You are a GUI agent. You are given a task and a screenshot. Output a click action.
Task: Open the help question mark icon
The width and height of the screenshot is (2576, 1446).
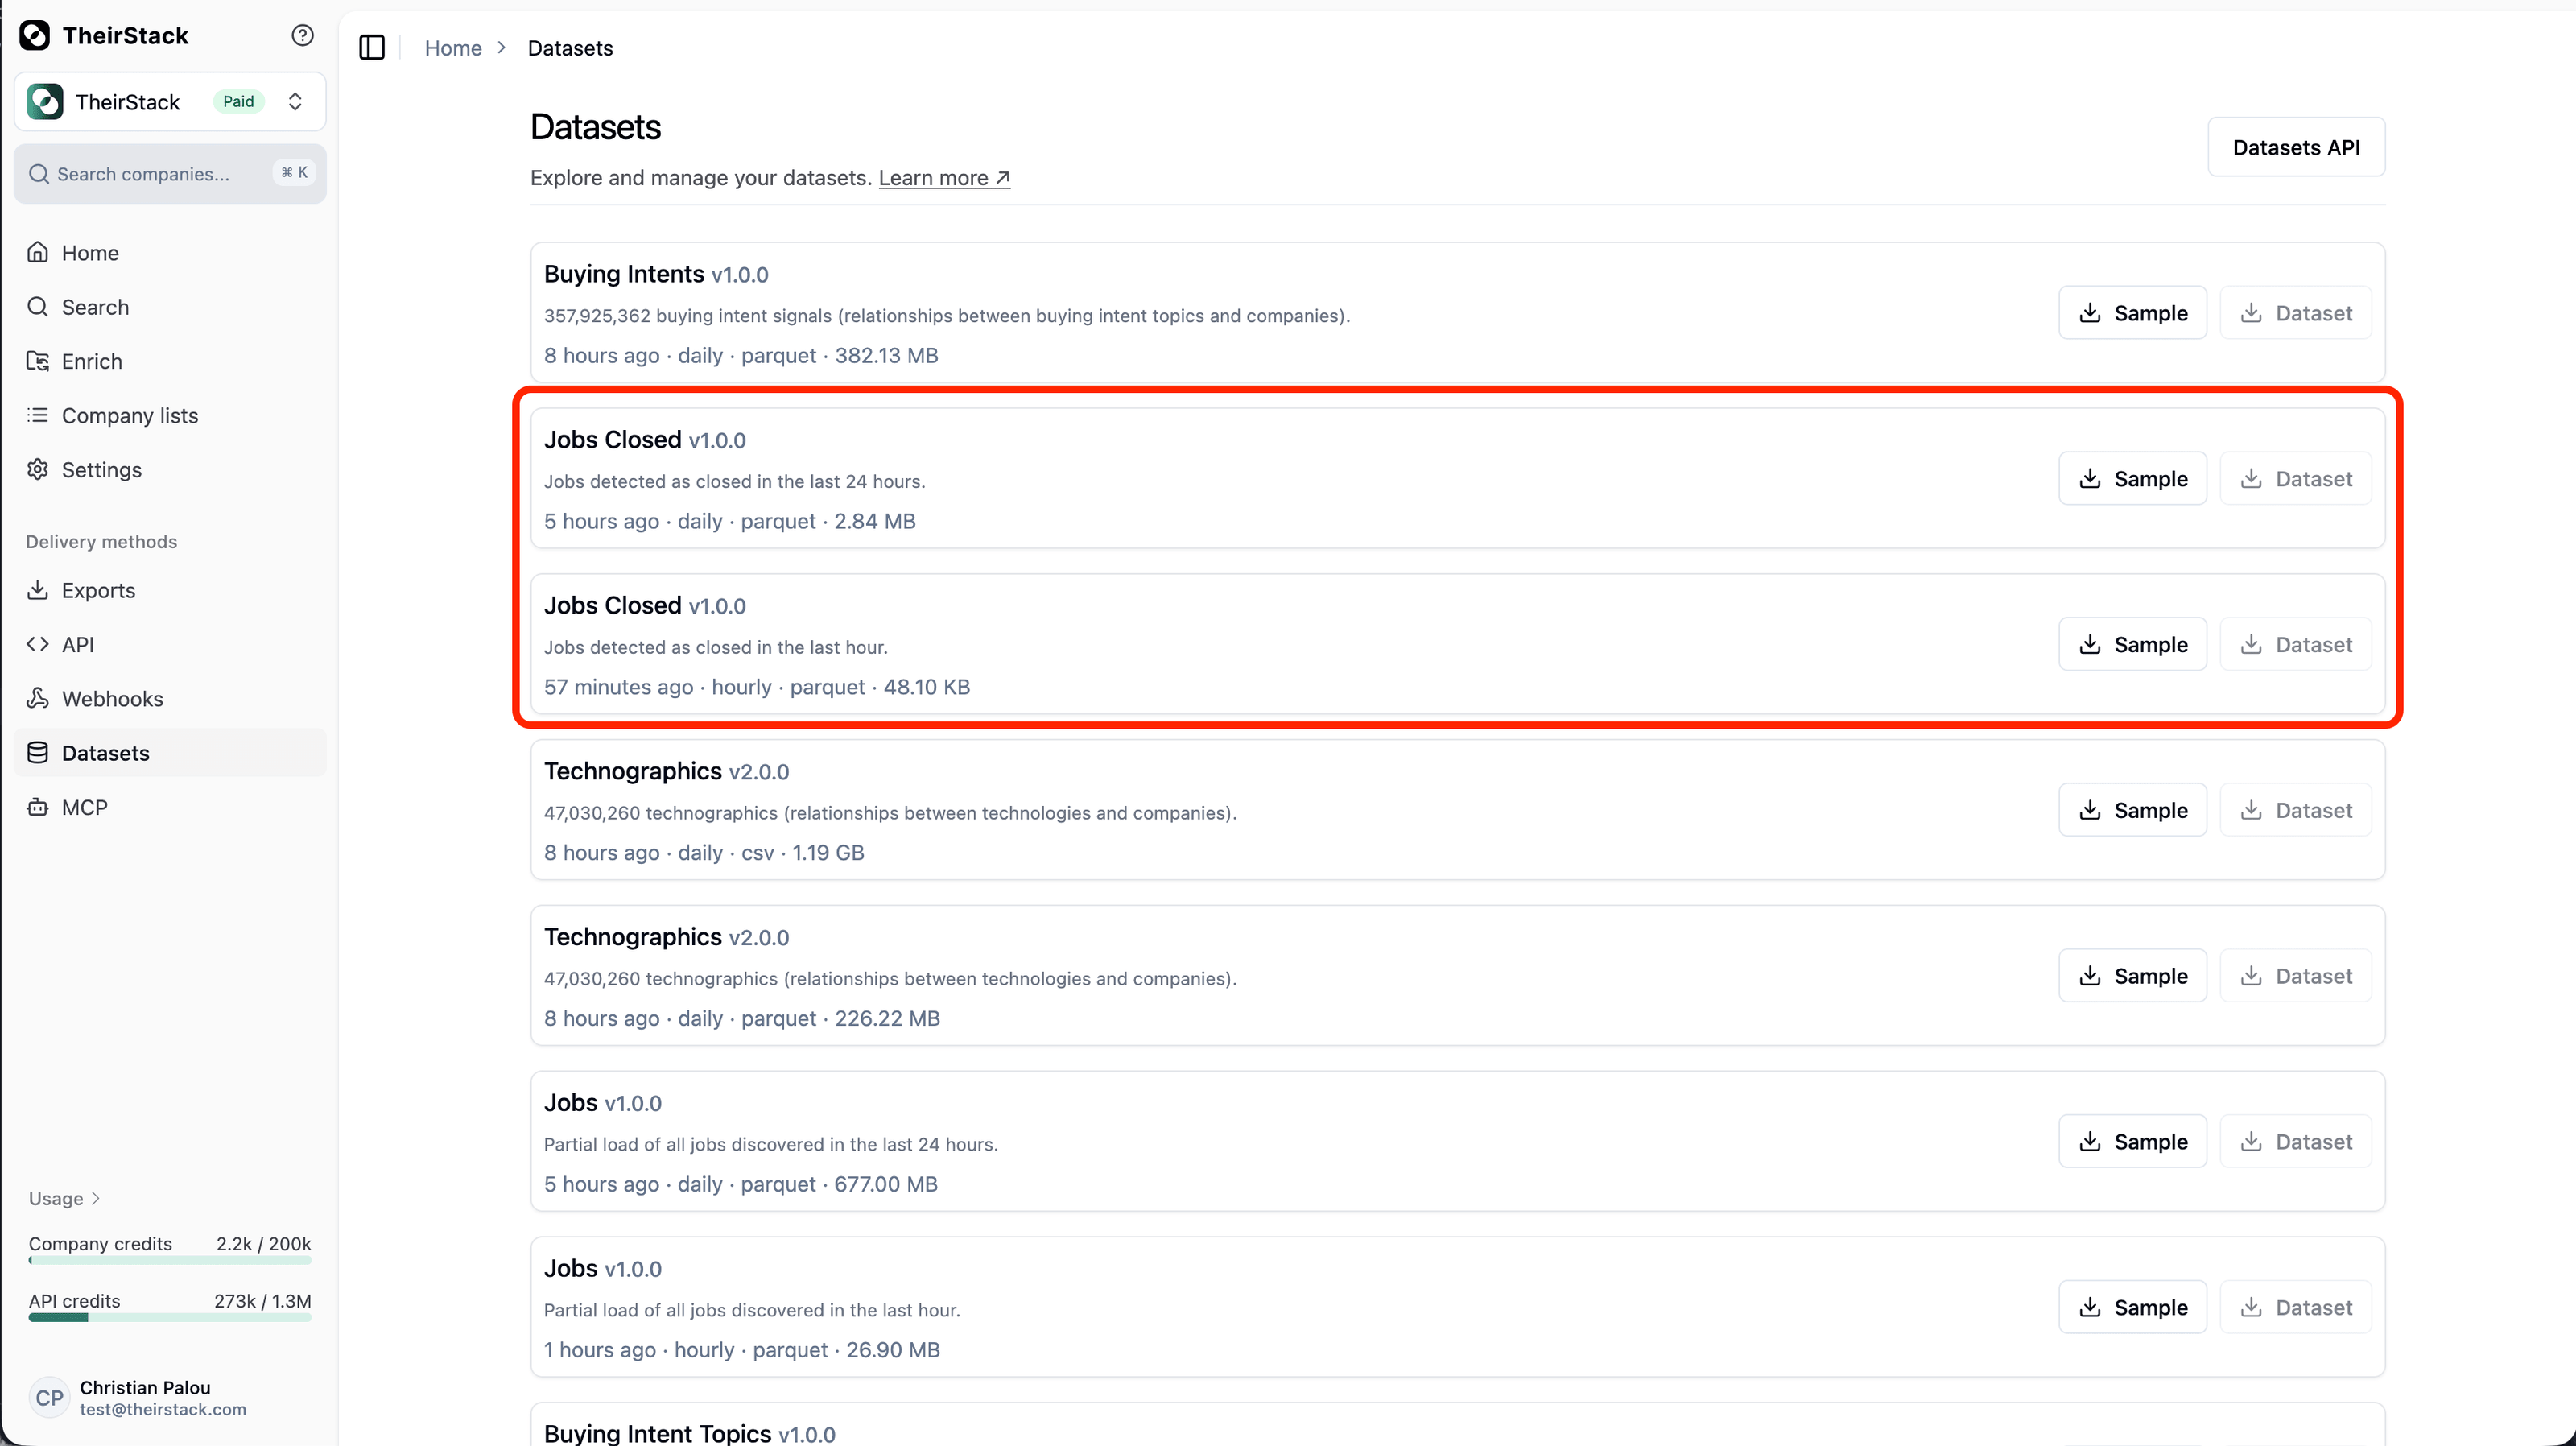click(302, 35)
